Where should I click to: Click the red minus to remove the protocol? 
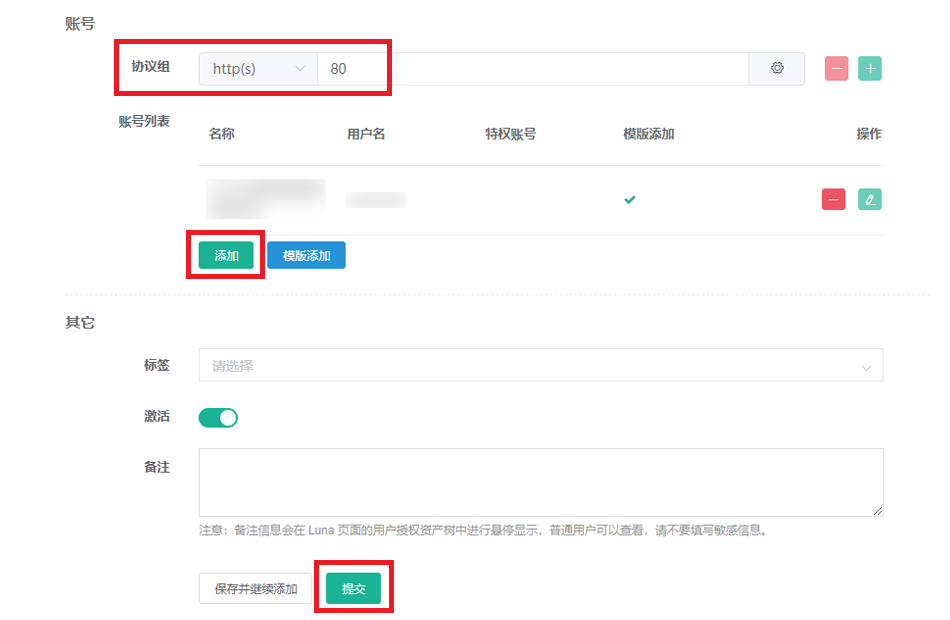coord(836,68)
